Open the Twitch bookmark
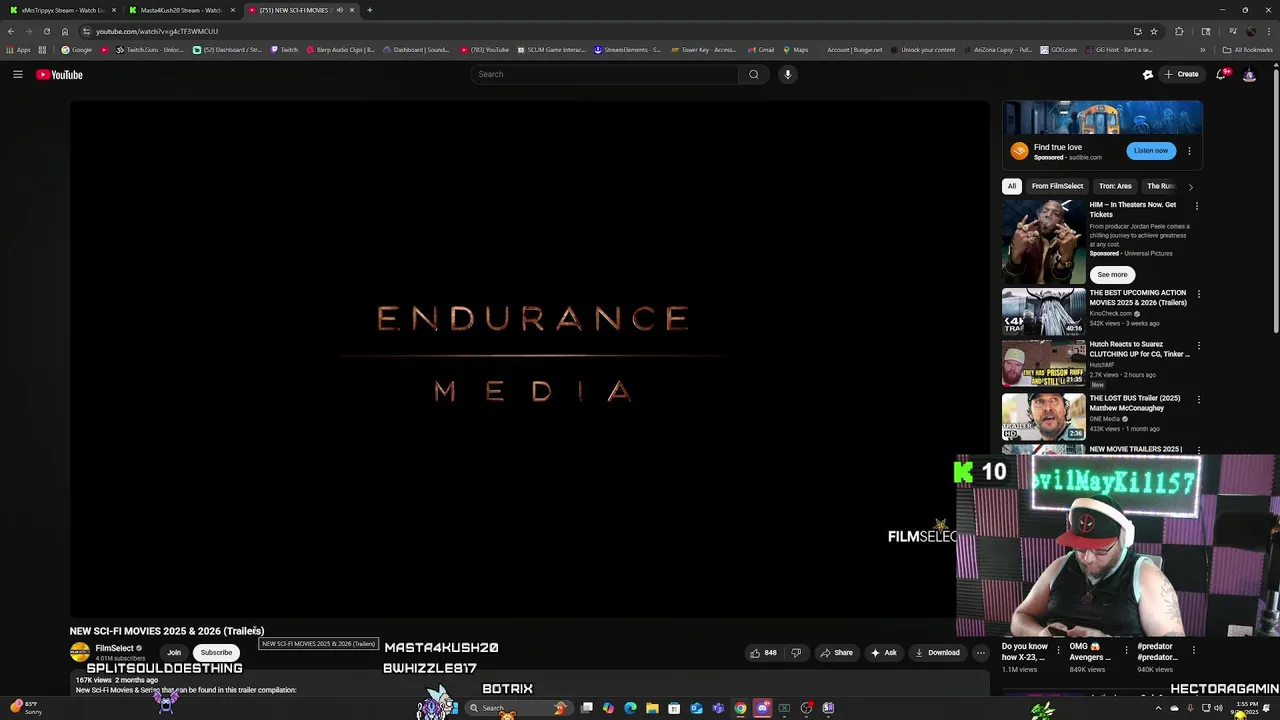 point(284,50)
